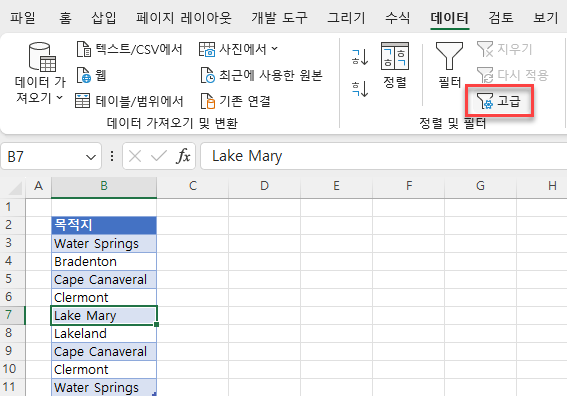The image size is (567, 396).
Task: Cancel the entry with the X icon
Action: click(135, 157)
